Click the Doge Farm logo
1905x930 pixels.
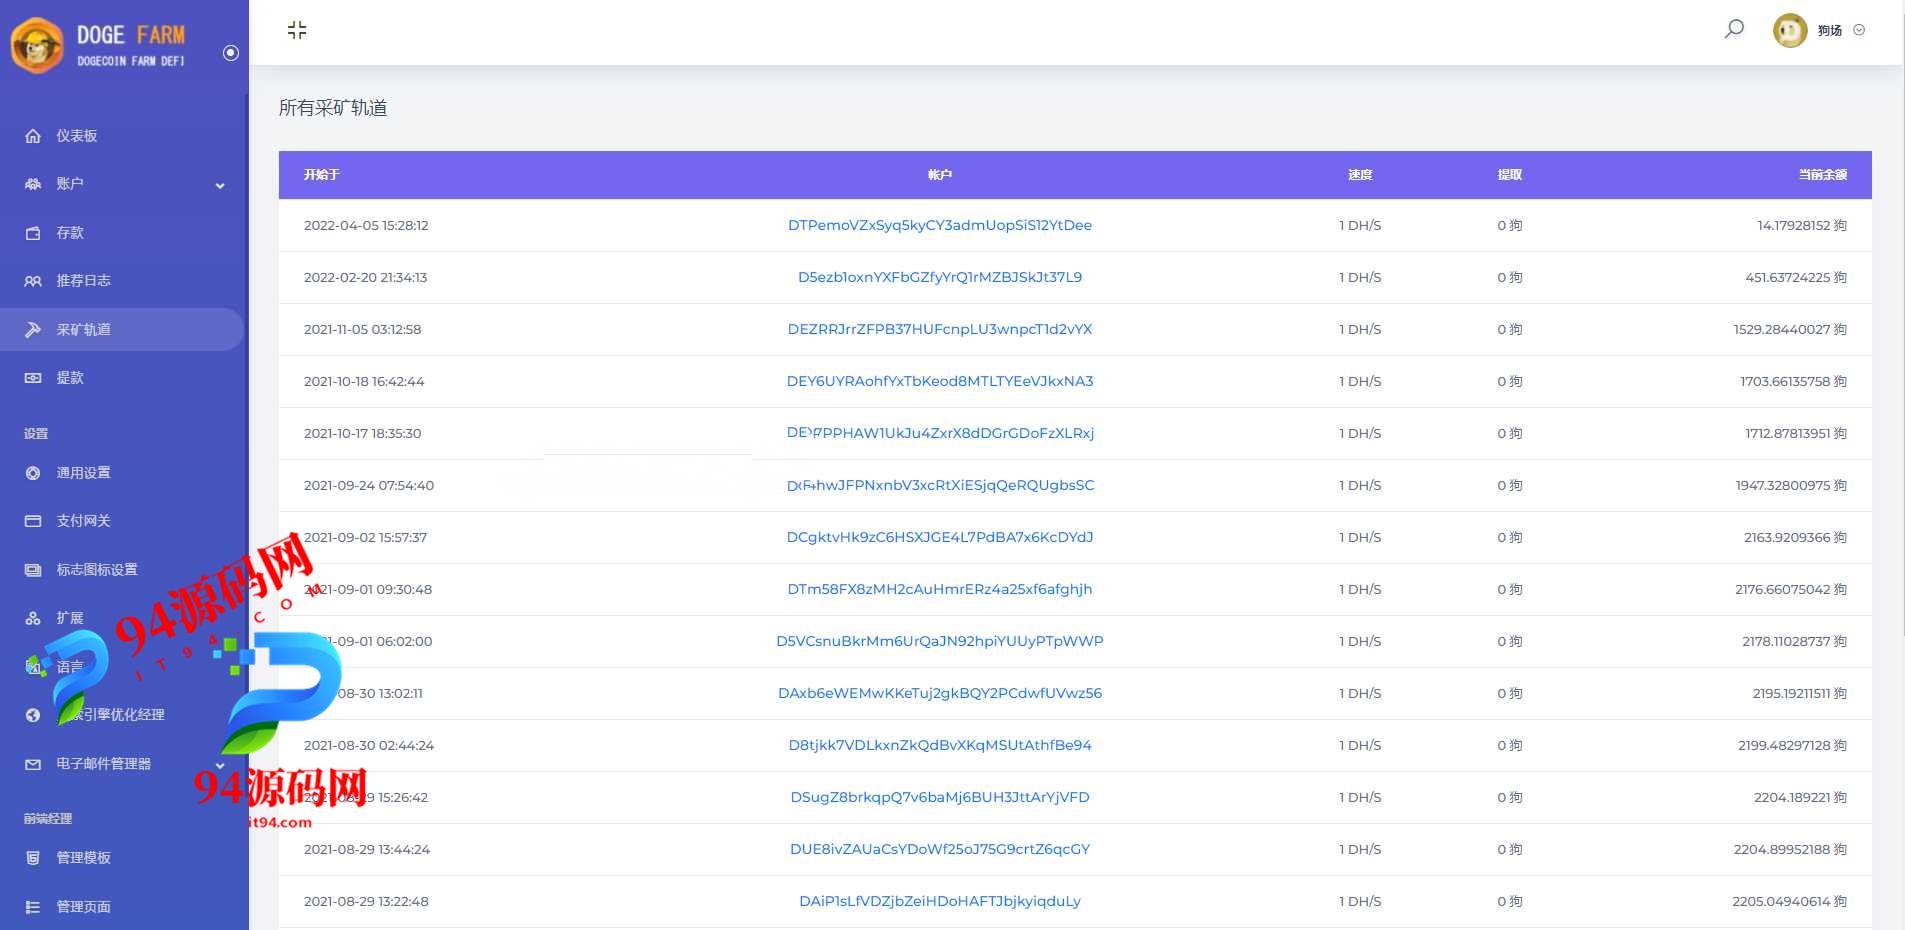pyautogui.click(x=98, y=45)
